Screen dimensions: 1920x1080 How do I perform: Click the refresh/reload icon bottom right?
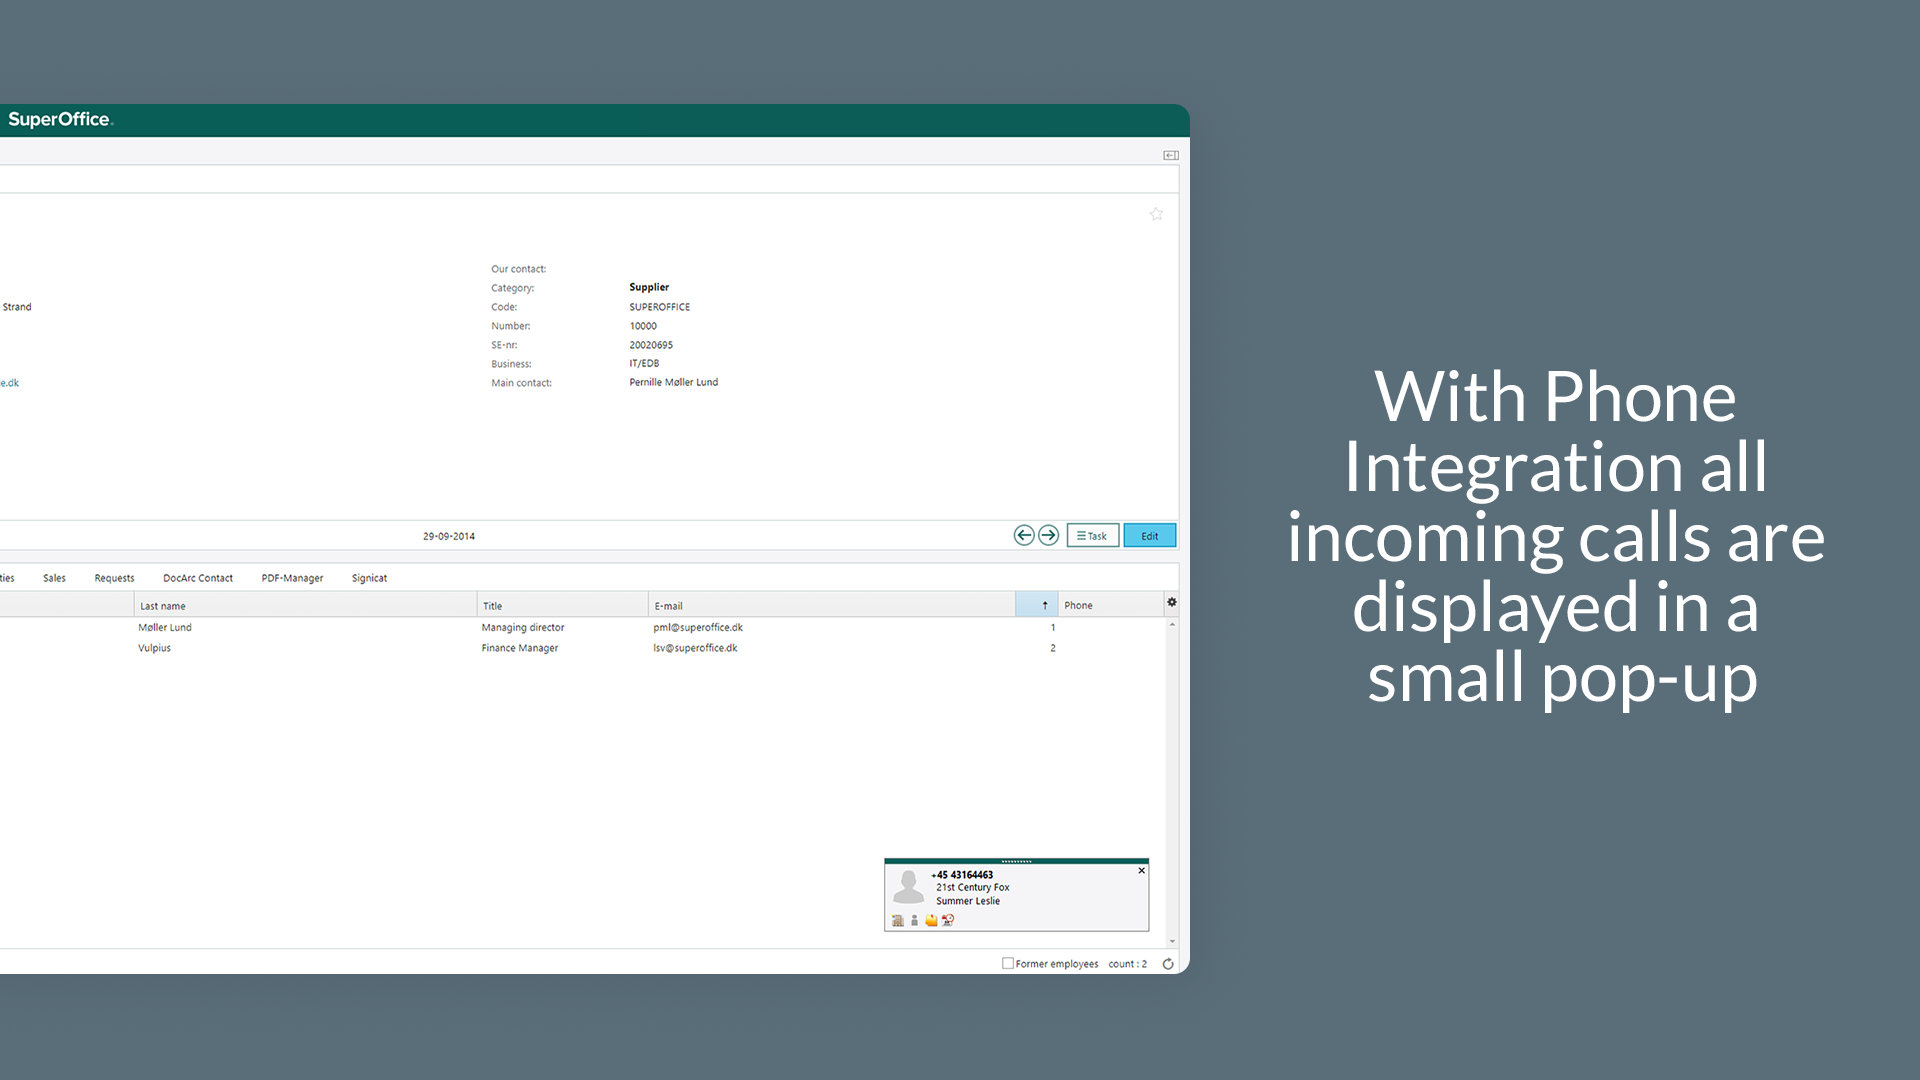[x=1168, y=963]
